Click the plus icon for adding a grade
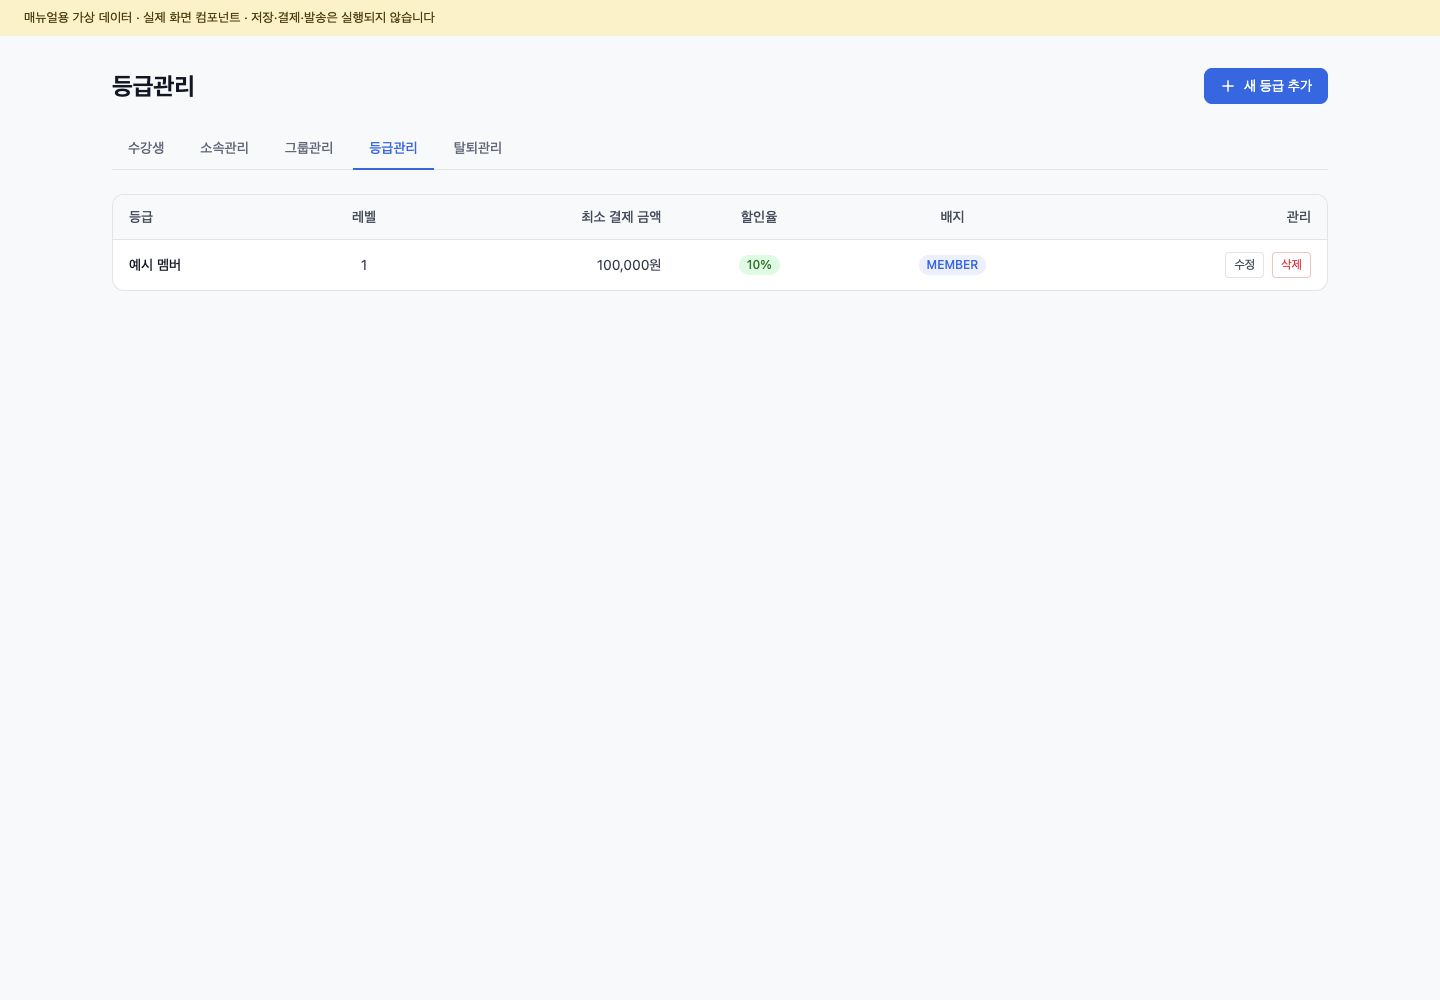Screen dimensions: 1440x1000 (x=1228, y=86)
